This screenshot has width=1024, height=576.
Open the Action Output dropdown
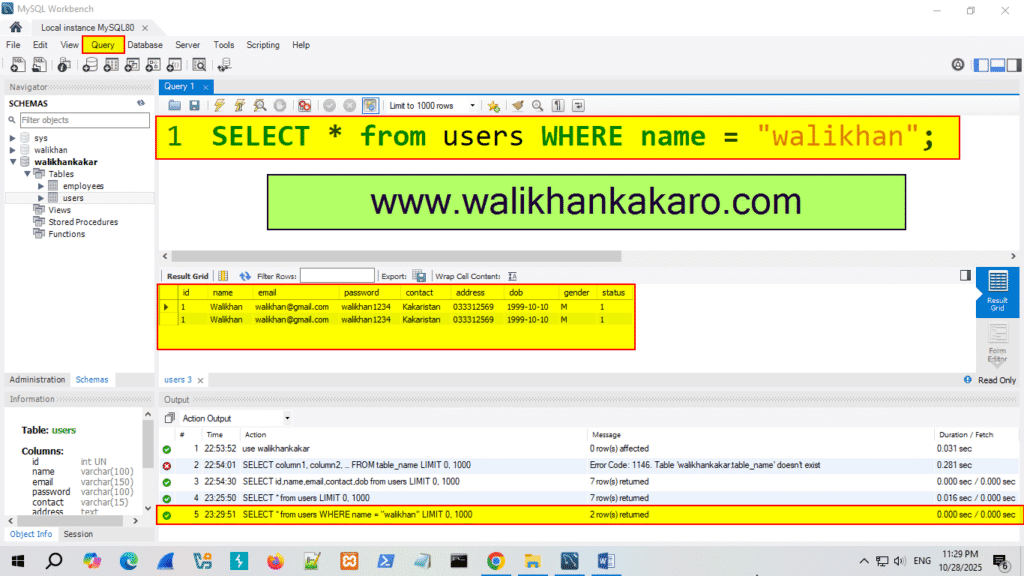tap(287, 418)
